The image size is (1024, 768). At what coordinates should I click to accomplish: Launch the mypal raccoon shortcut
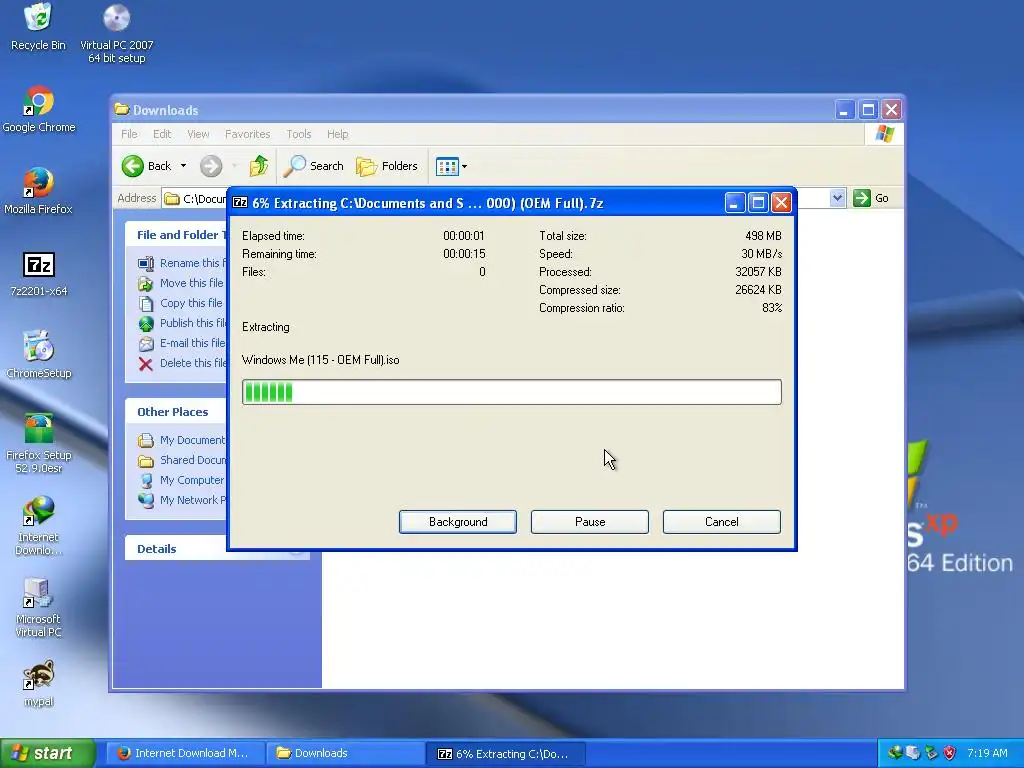coord(39,683)
